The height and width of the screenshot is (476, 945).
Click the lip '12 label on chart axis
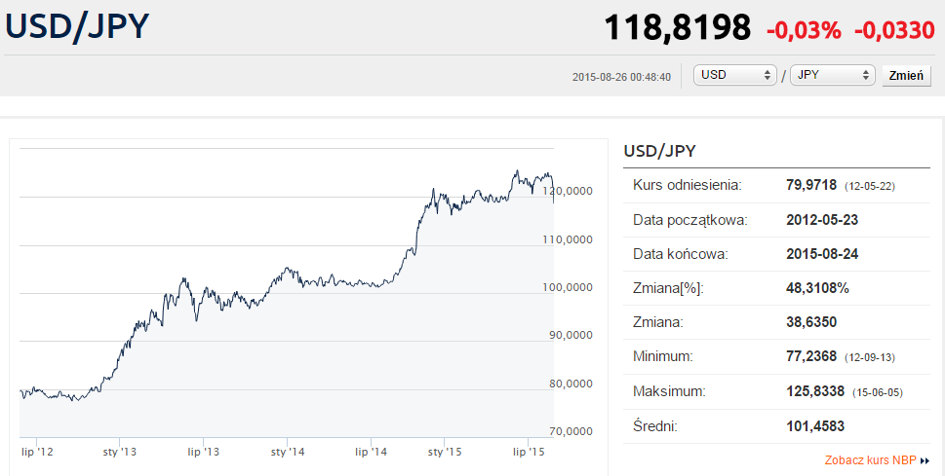click(x=37, y=451)
